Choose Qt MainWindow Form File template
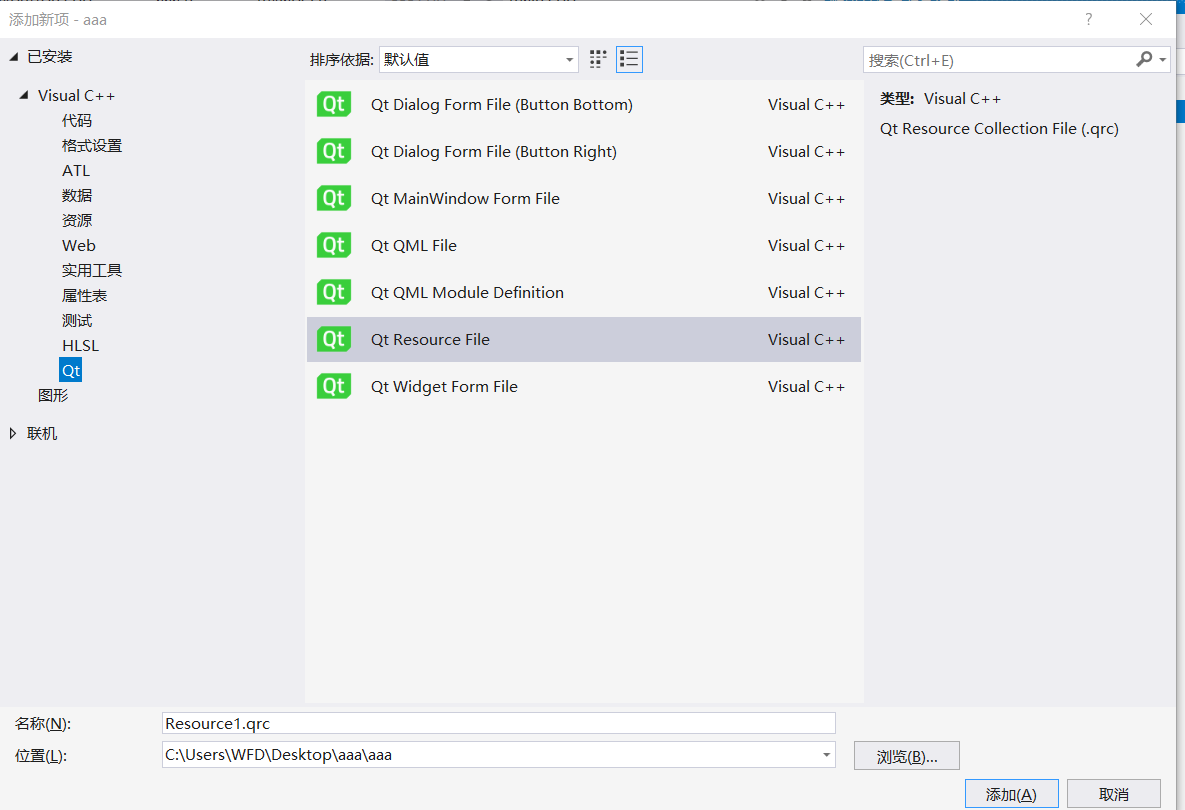1185x810 pixels. [x=583, y=198]
